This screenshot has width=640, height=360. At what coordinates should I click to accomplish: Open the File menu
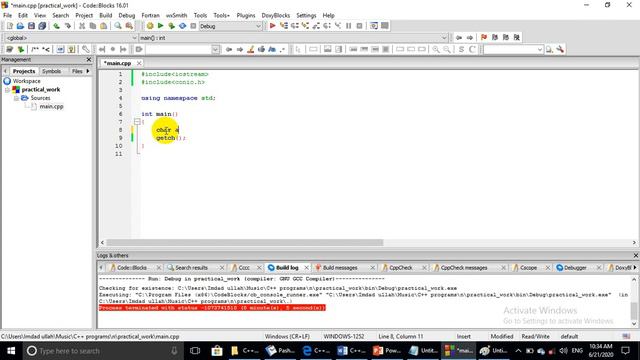pyautogui.click(x=7, y=15)
